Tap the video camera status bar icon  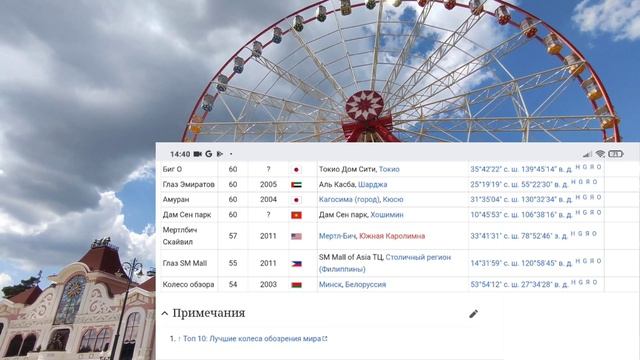pos(198,154)
